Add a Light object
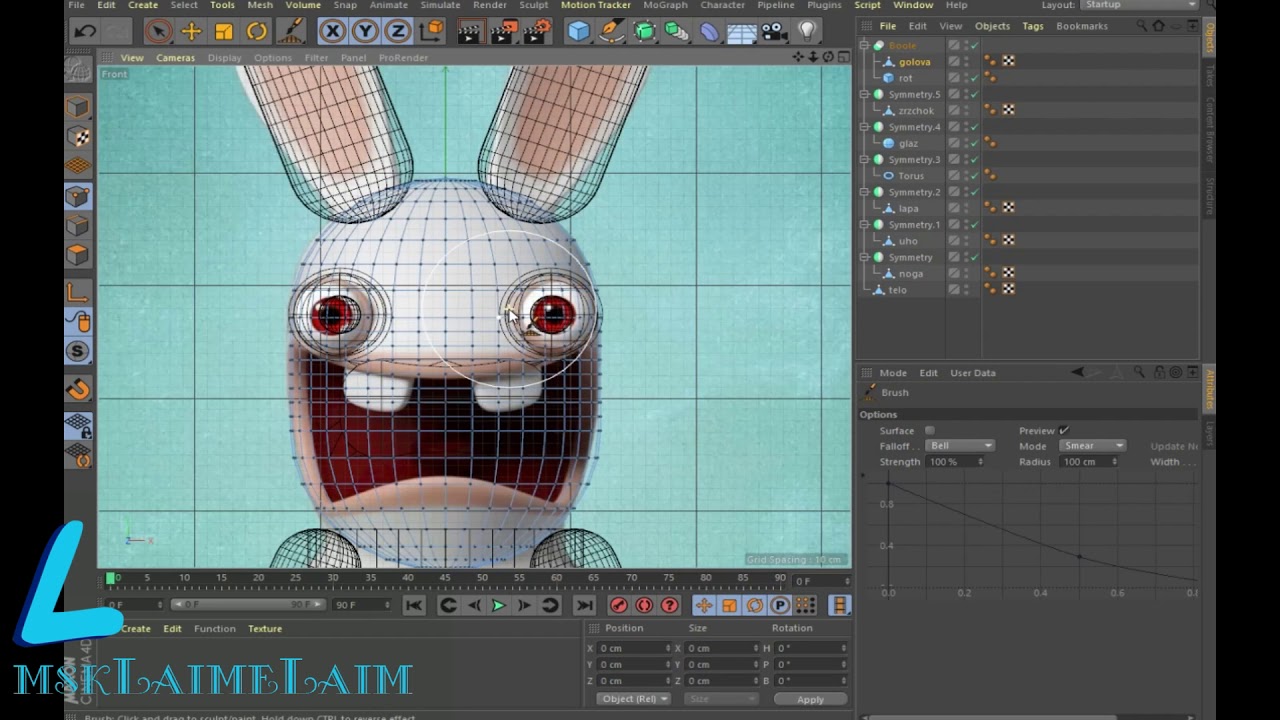This screenshot has height=720, width=1280. (807, 31)
